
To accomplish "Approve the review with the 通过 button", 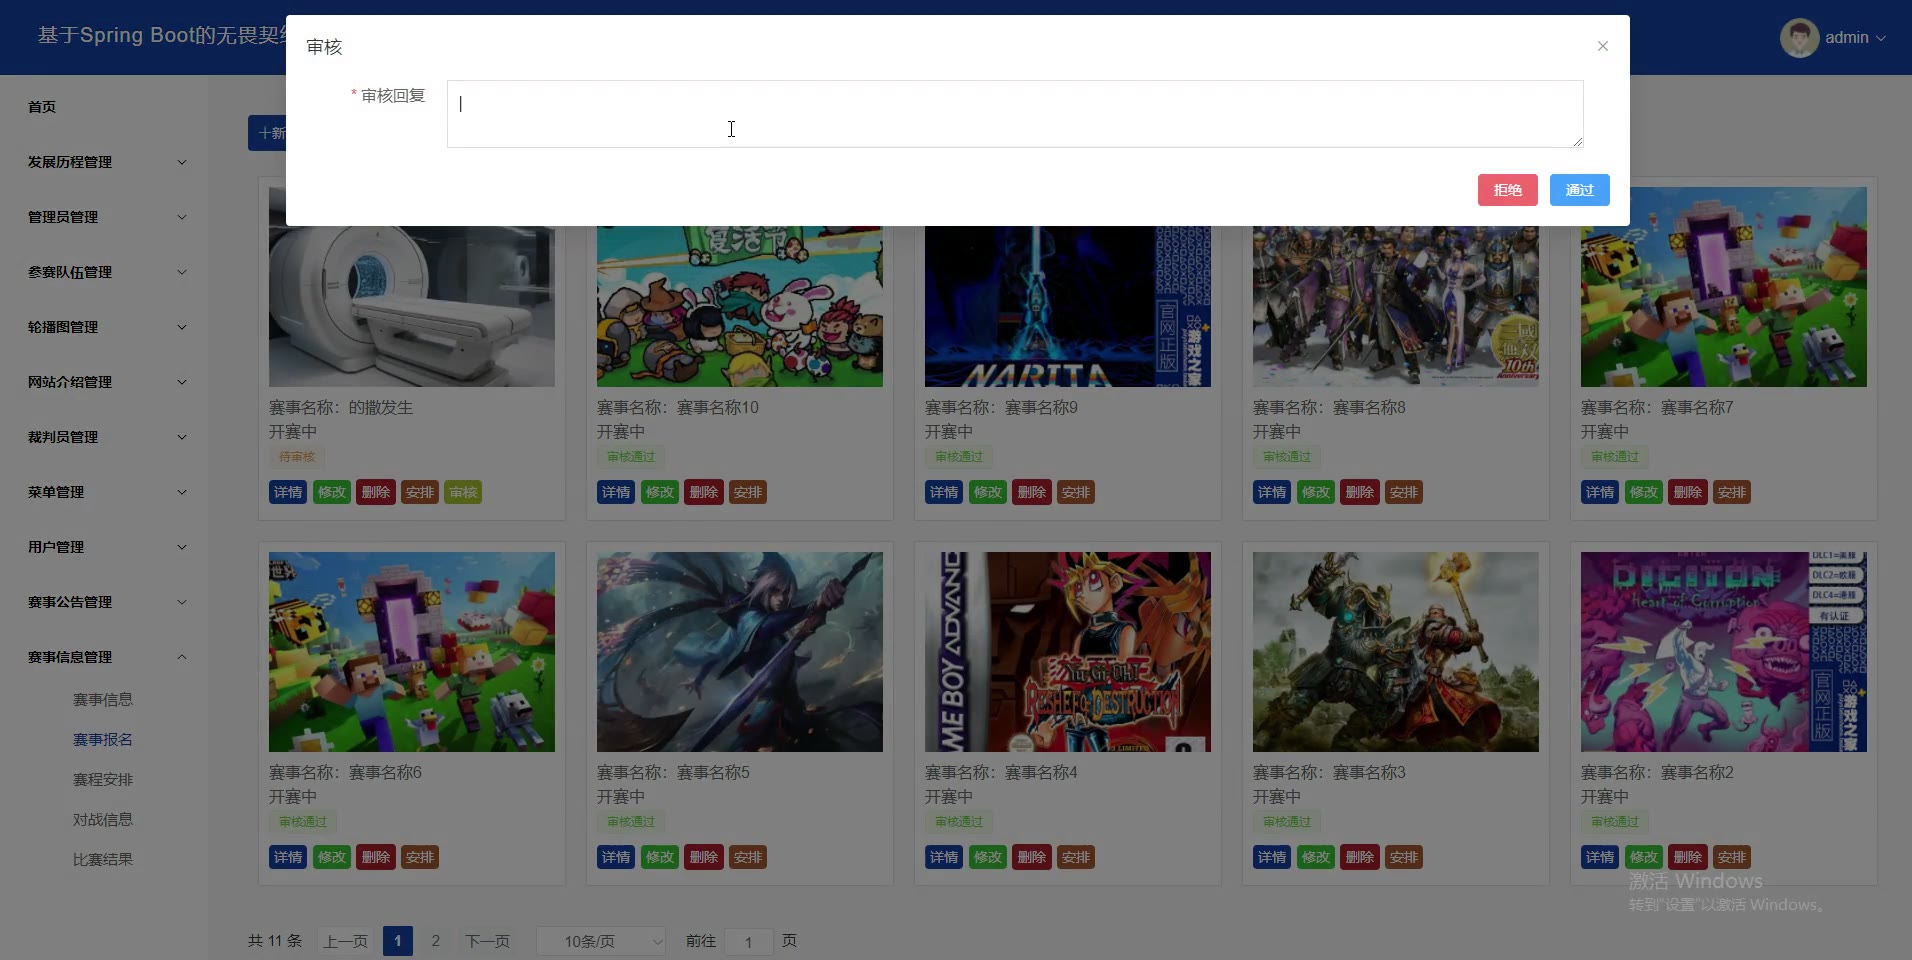I will pyautogui.click(x=1579, y=190).
